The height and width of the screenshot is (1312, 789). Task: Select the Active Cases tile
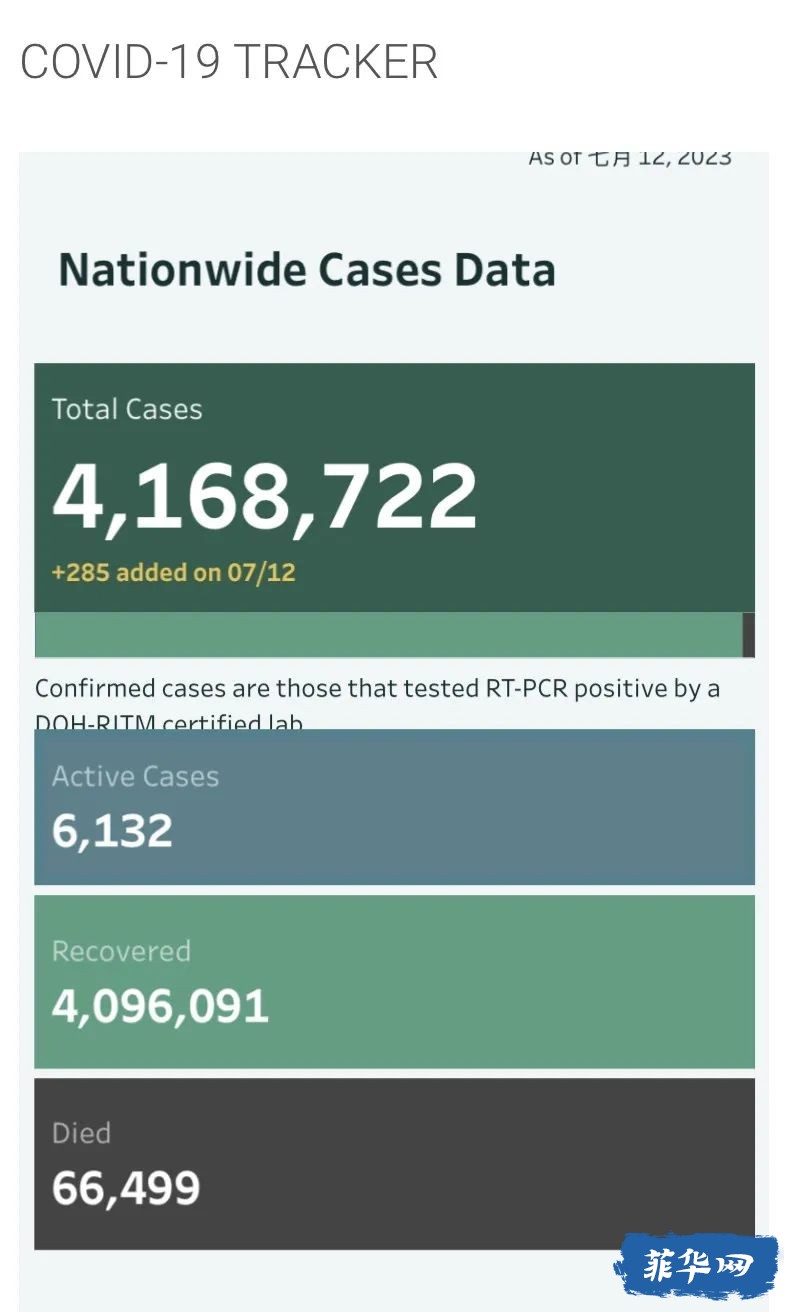click(x=394, y=807)
